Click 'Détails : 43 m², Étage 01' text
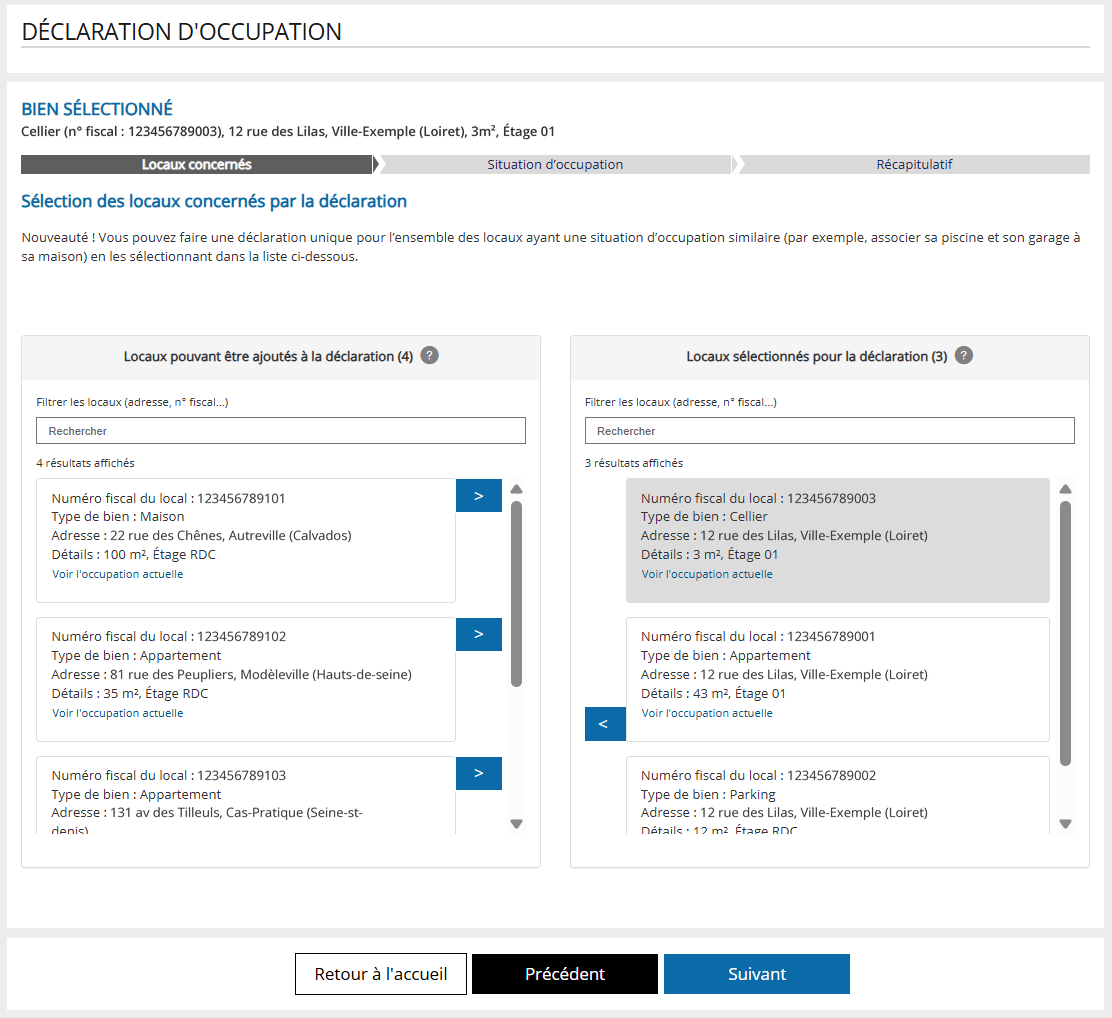The height and width of the screenshot is (1018, 1112). point(713,694)
